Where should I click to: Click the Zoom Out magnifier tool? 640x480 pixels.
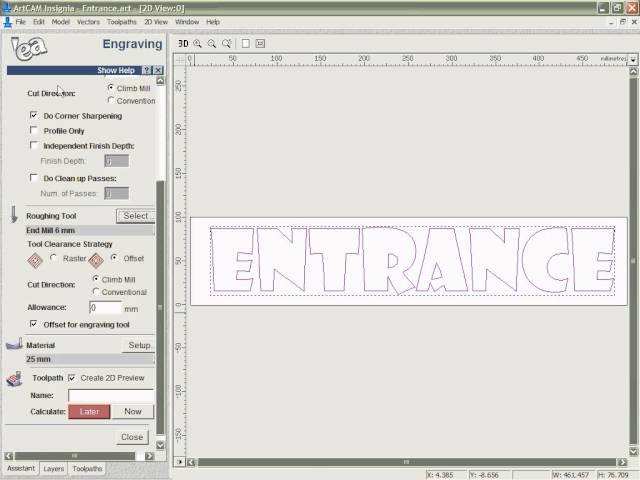click(212, 43)
